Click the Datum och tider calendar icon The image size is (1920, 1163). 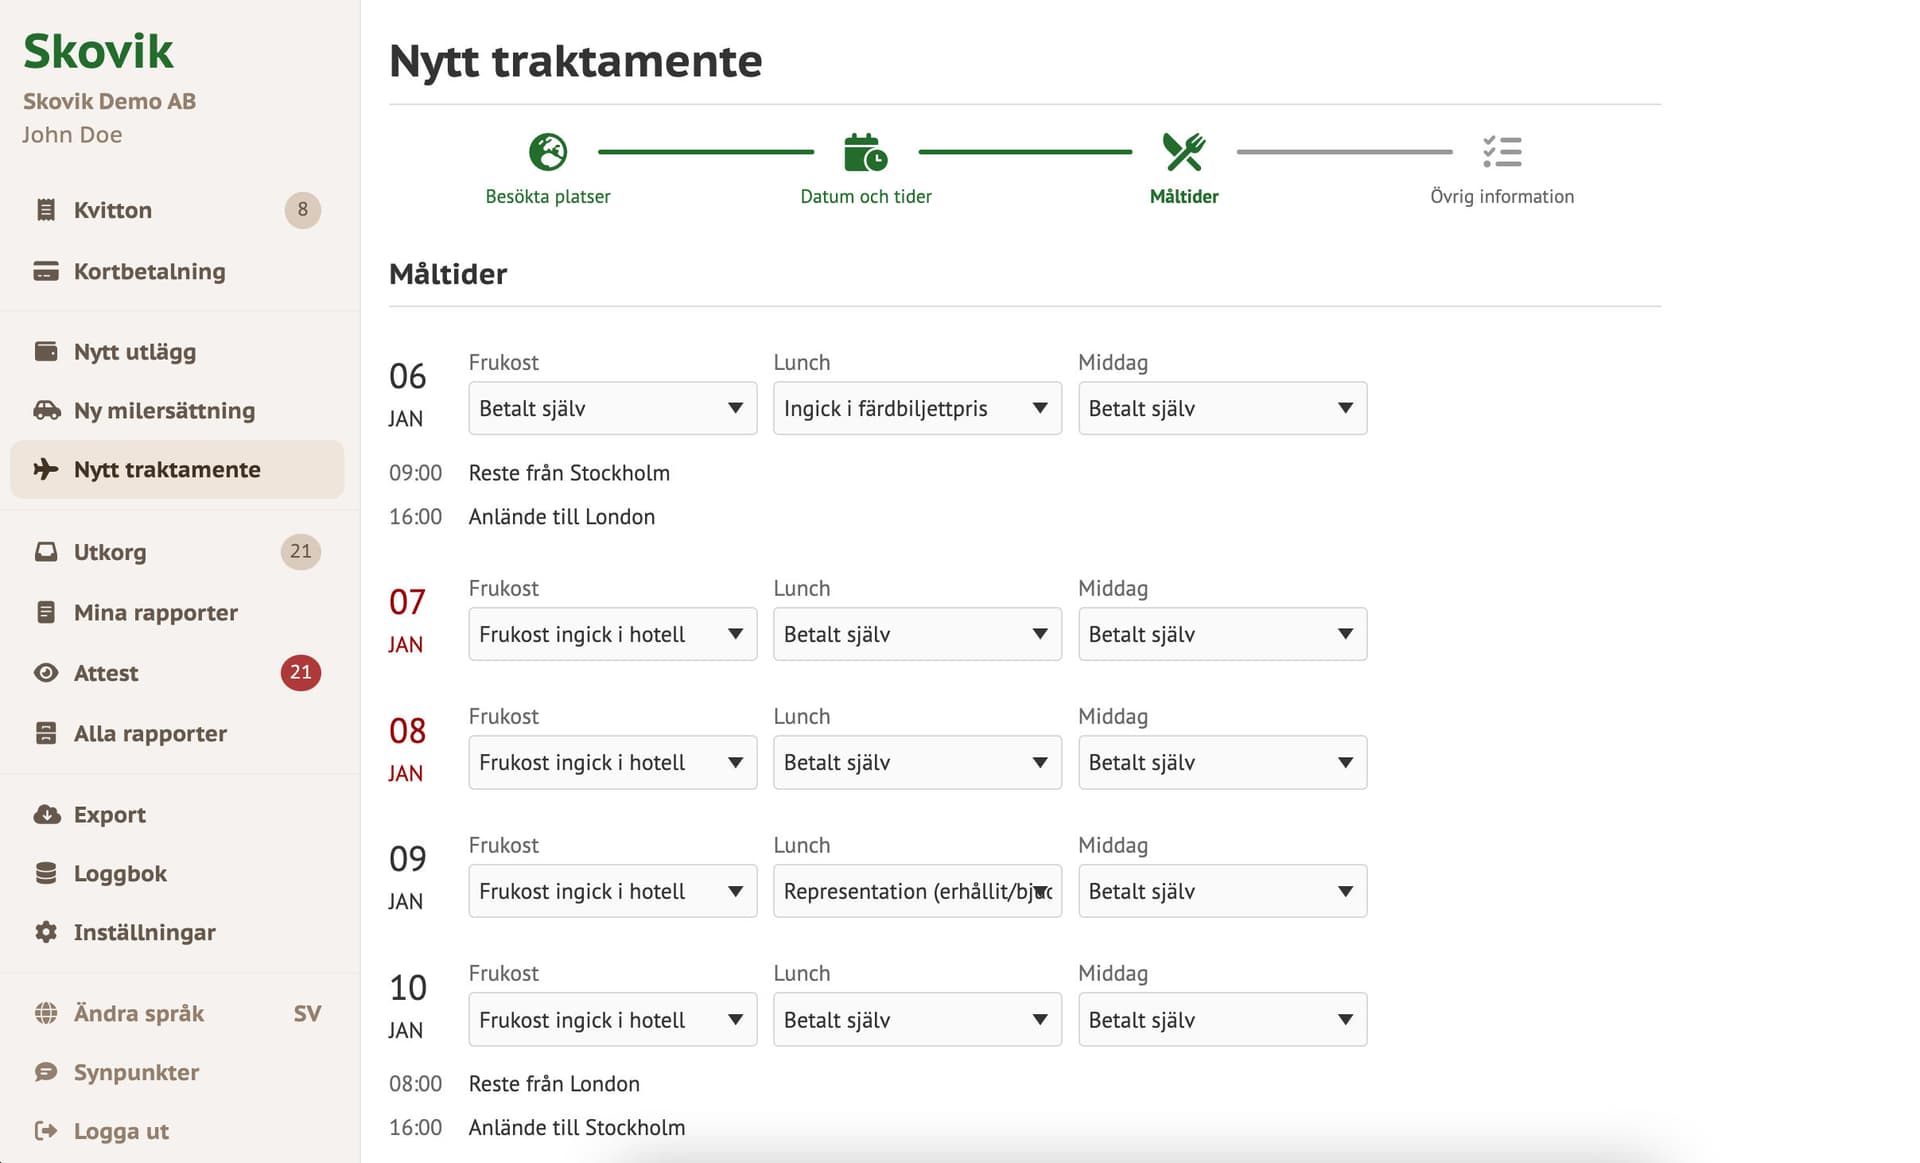865,152
